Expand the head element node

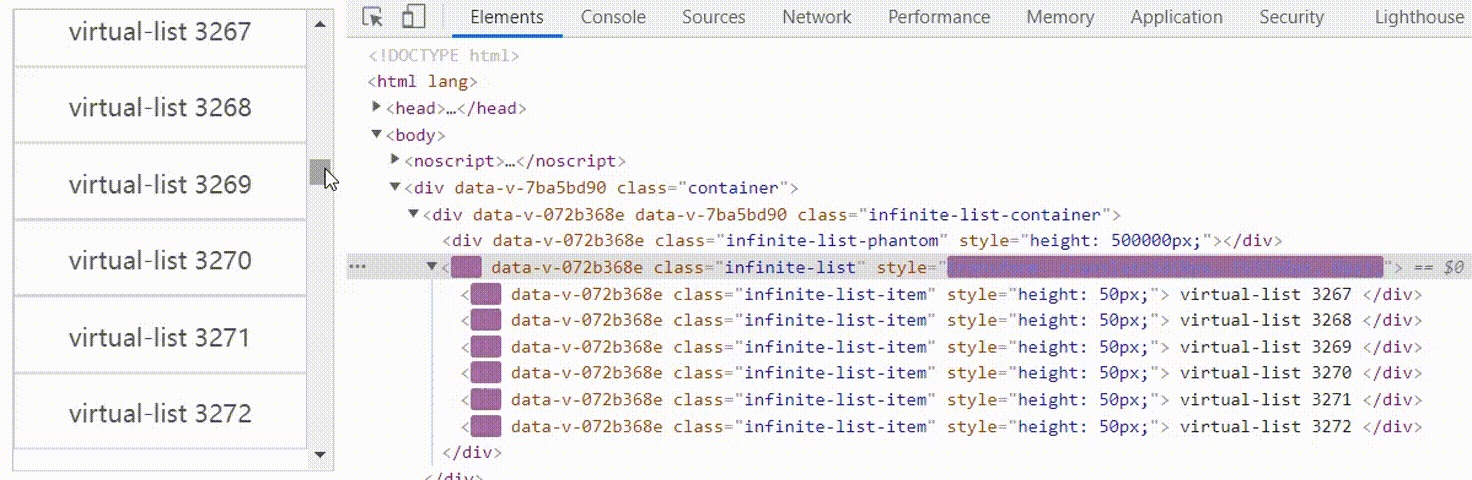(377, 107)
